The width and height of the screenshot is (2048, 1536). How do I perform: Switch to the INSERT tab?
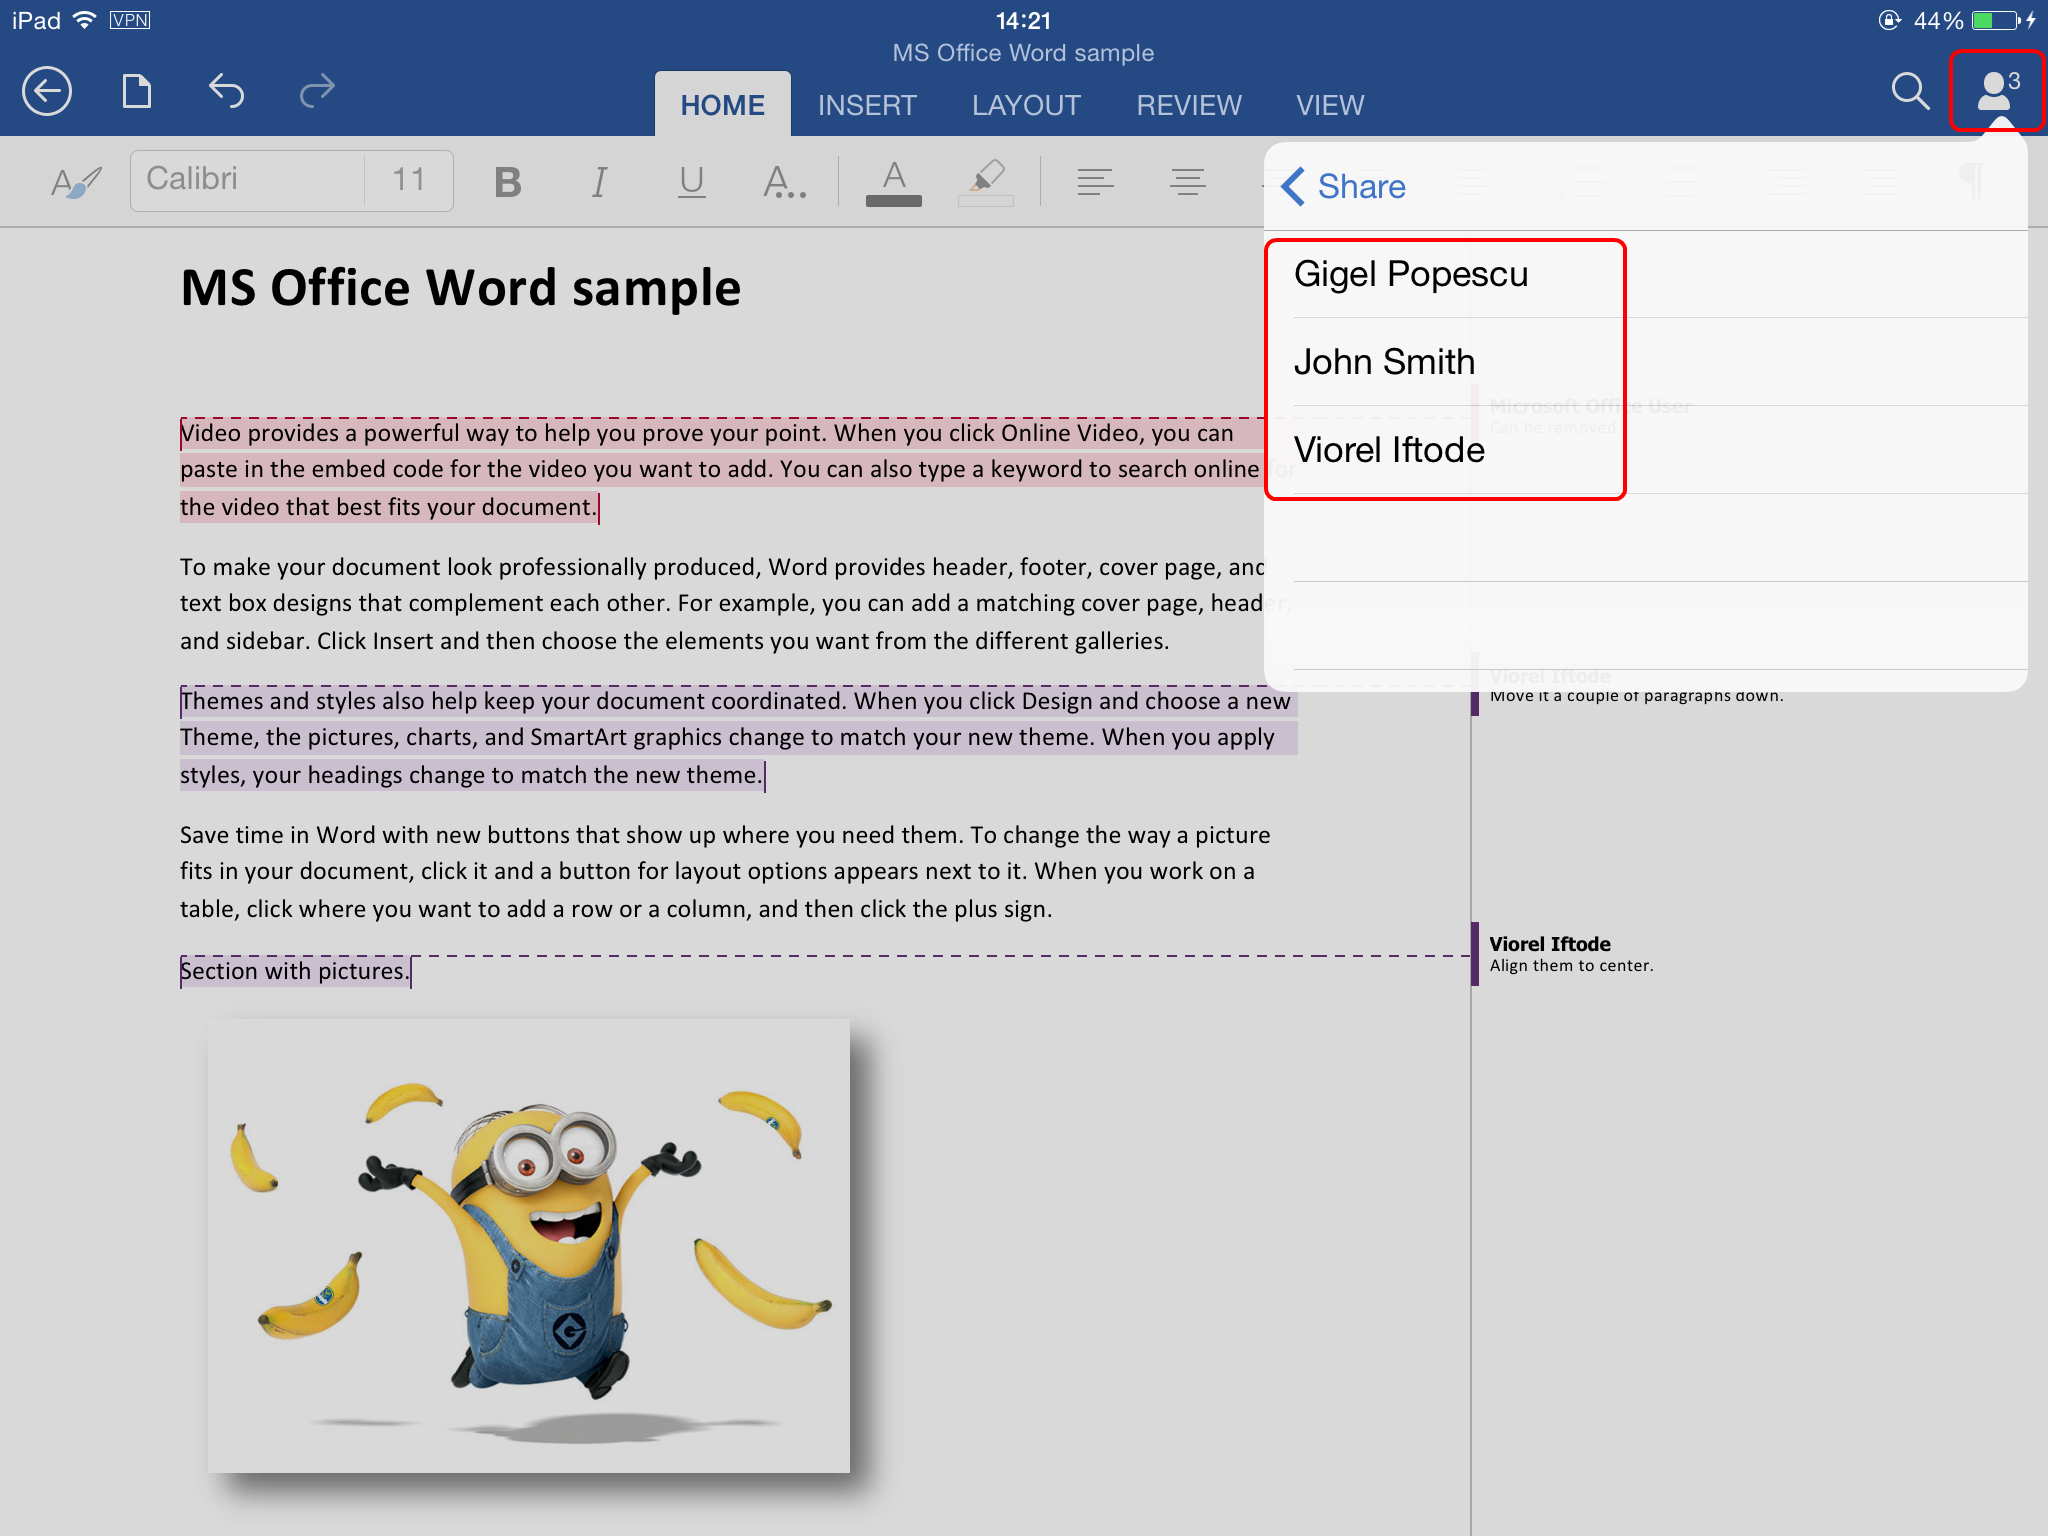coord(867,105)
